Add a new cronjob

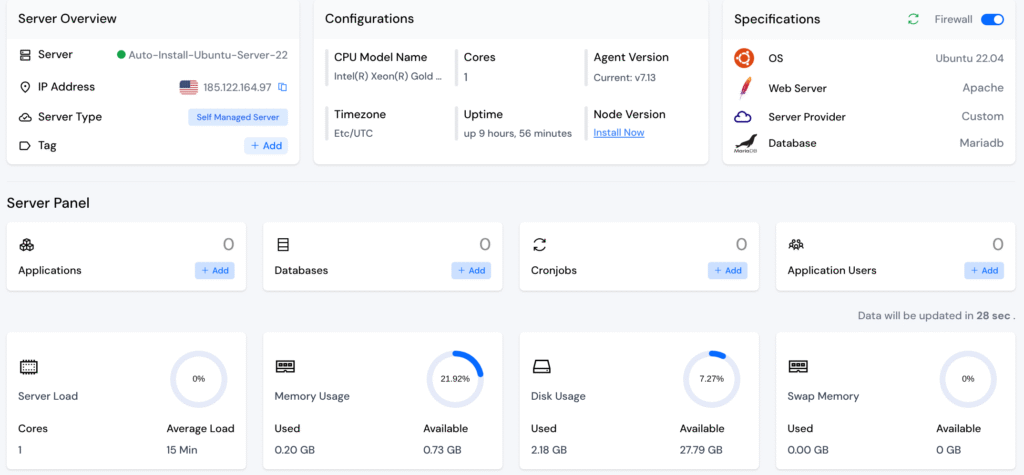pyautogui.click(x=727, y=271)
